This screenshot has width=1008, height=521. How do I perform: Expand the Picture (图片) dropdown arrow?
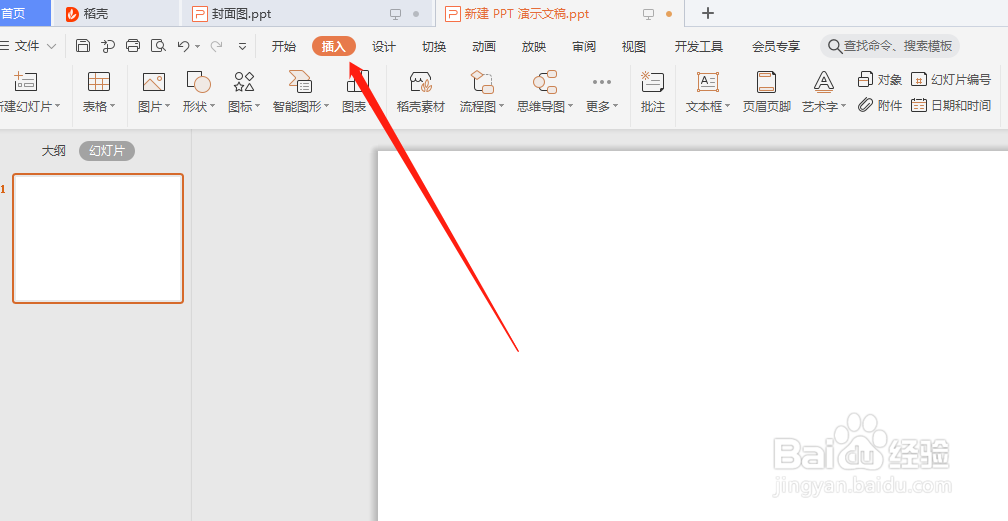point(167,106)
